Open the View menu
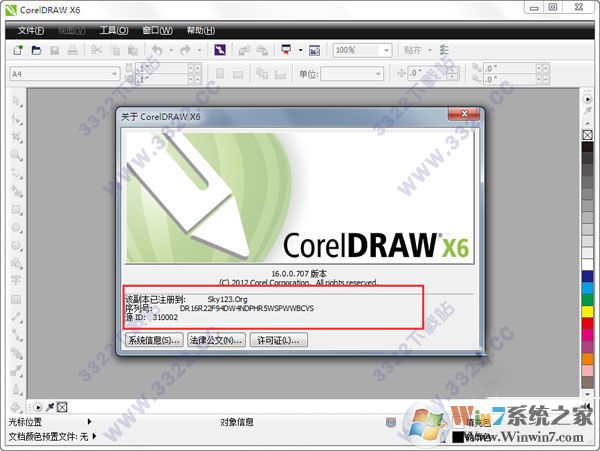This screenshot has height=451, width=600. (72, 30)
